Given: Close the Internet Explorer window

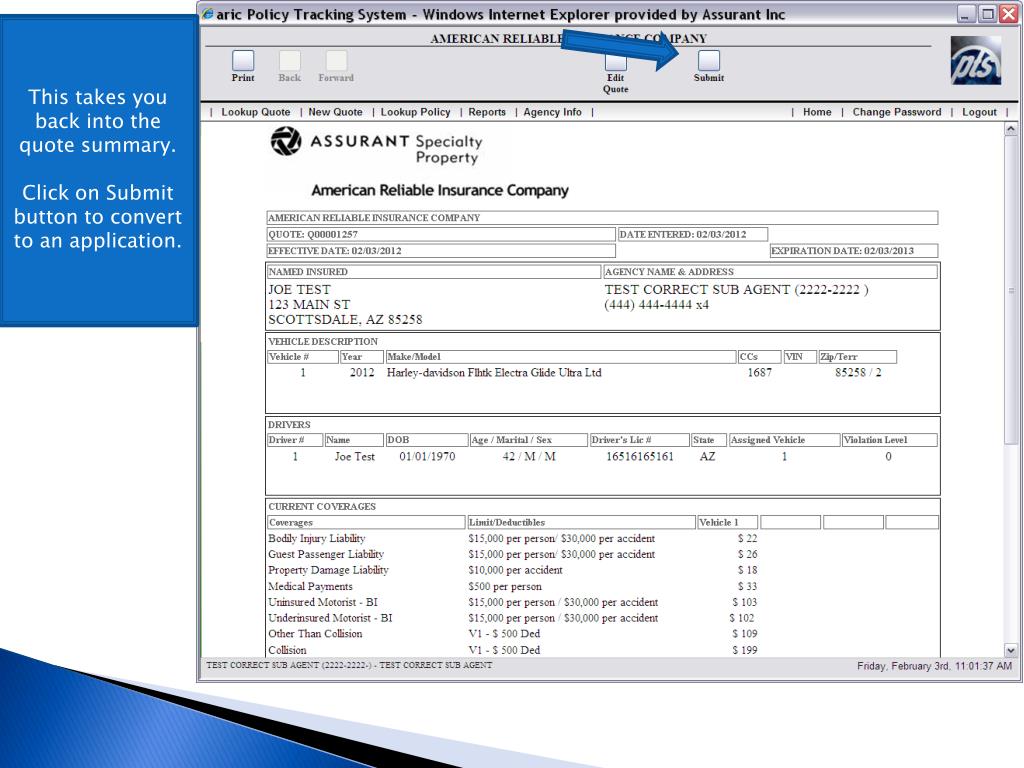Looking at the screenshot, I should 1009,14.
